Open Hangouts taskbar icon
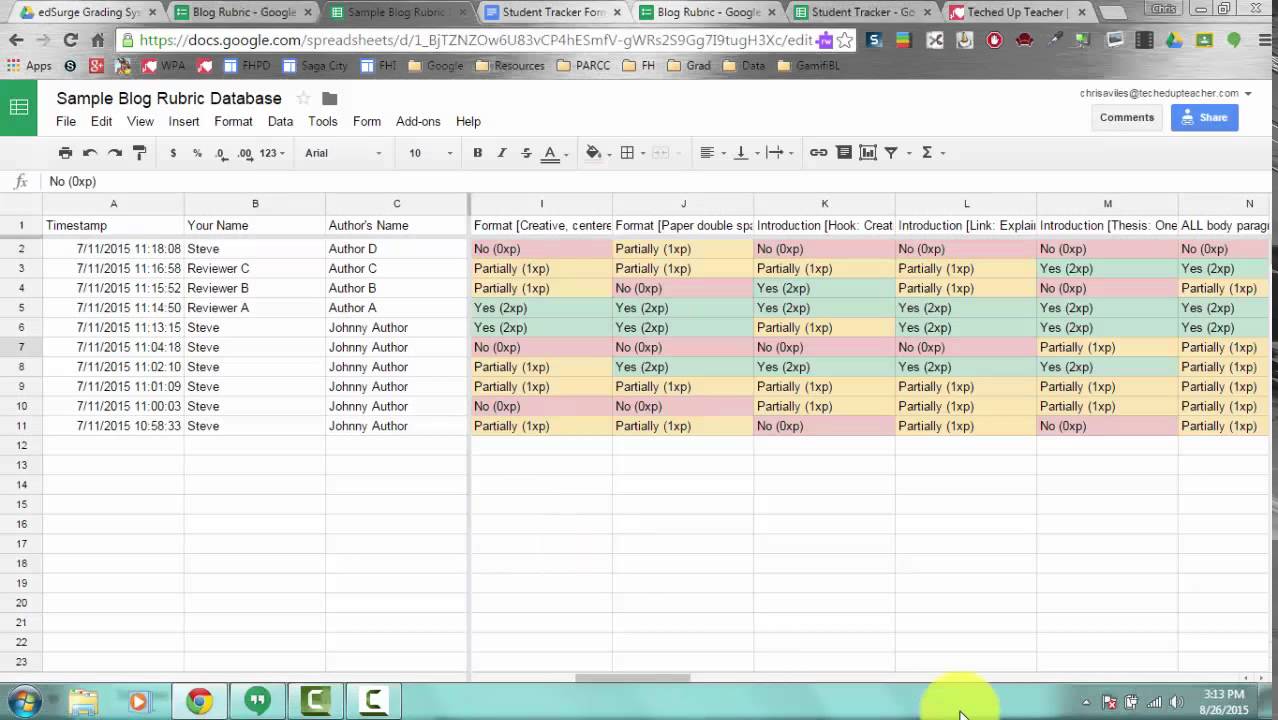Viewport: 1278px width, 720px height. 257,701
